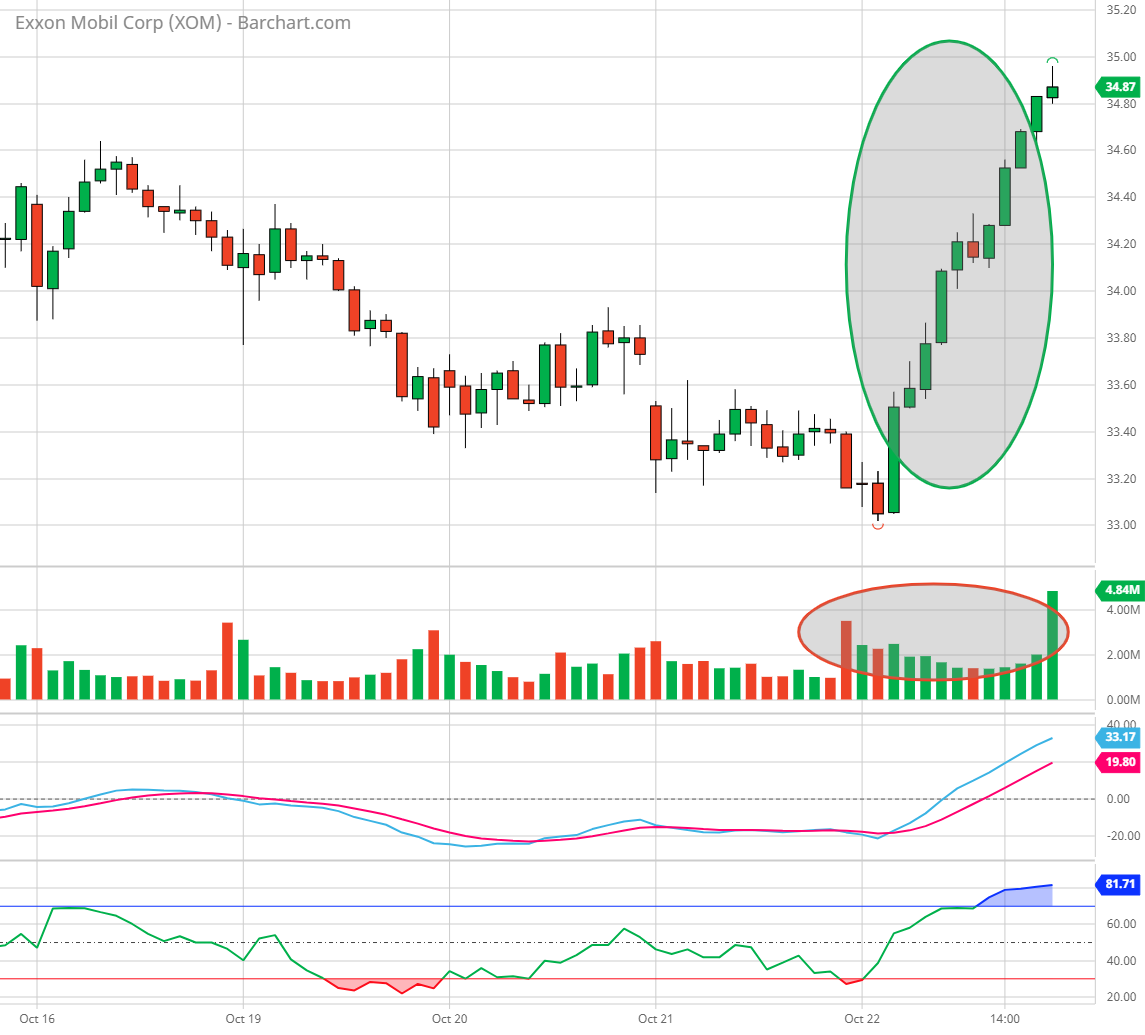This screenshot has height=1035, width=1145.
Task: Select the blue 81.71 oscillator badge
Action: click(x=1118, y=885)
